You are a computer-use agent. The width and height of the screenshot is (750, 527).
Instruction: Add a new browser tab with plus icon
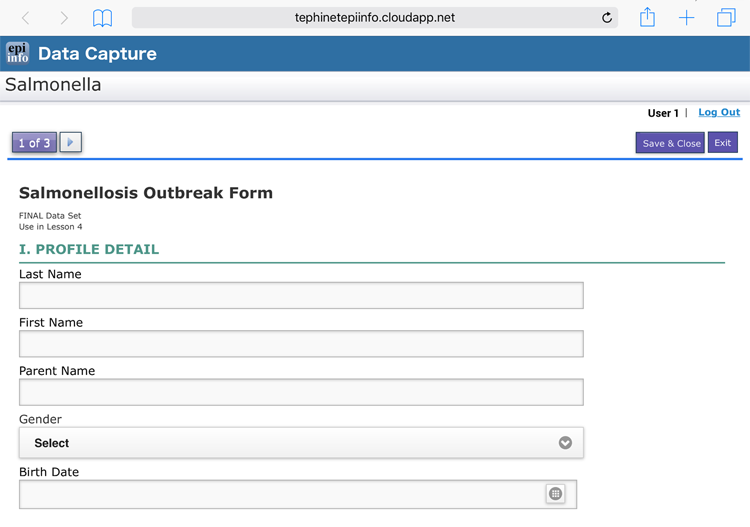coord(686,18)
